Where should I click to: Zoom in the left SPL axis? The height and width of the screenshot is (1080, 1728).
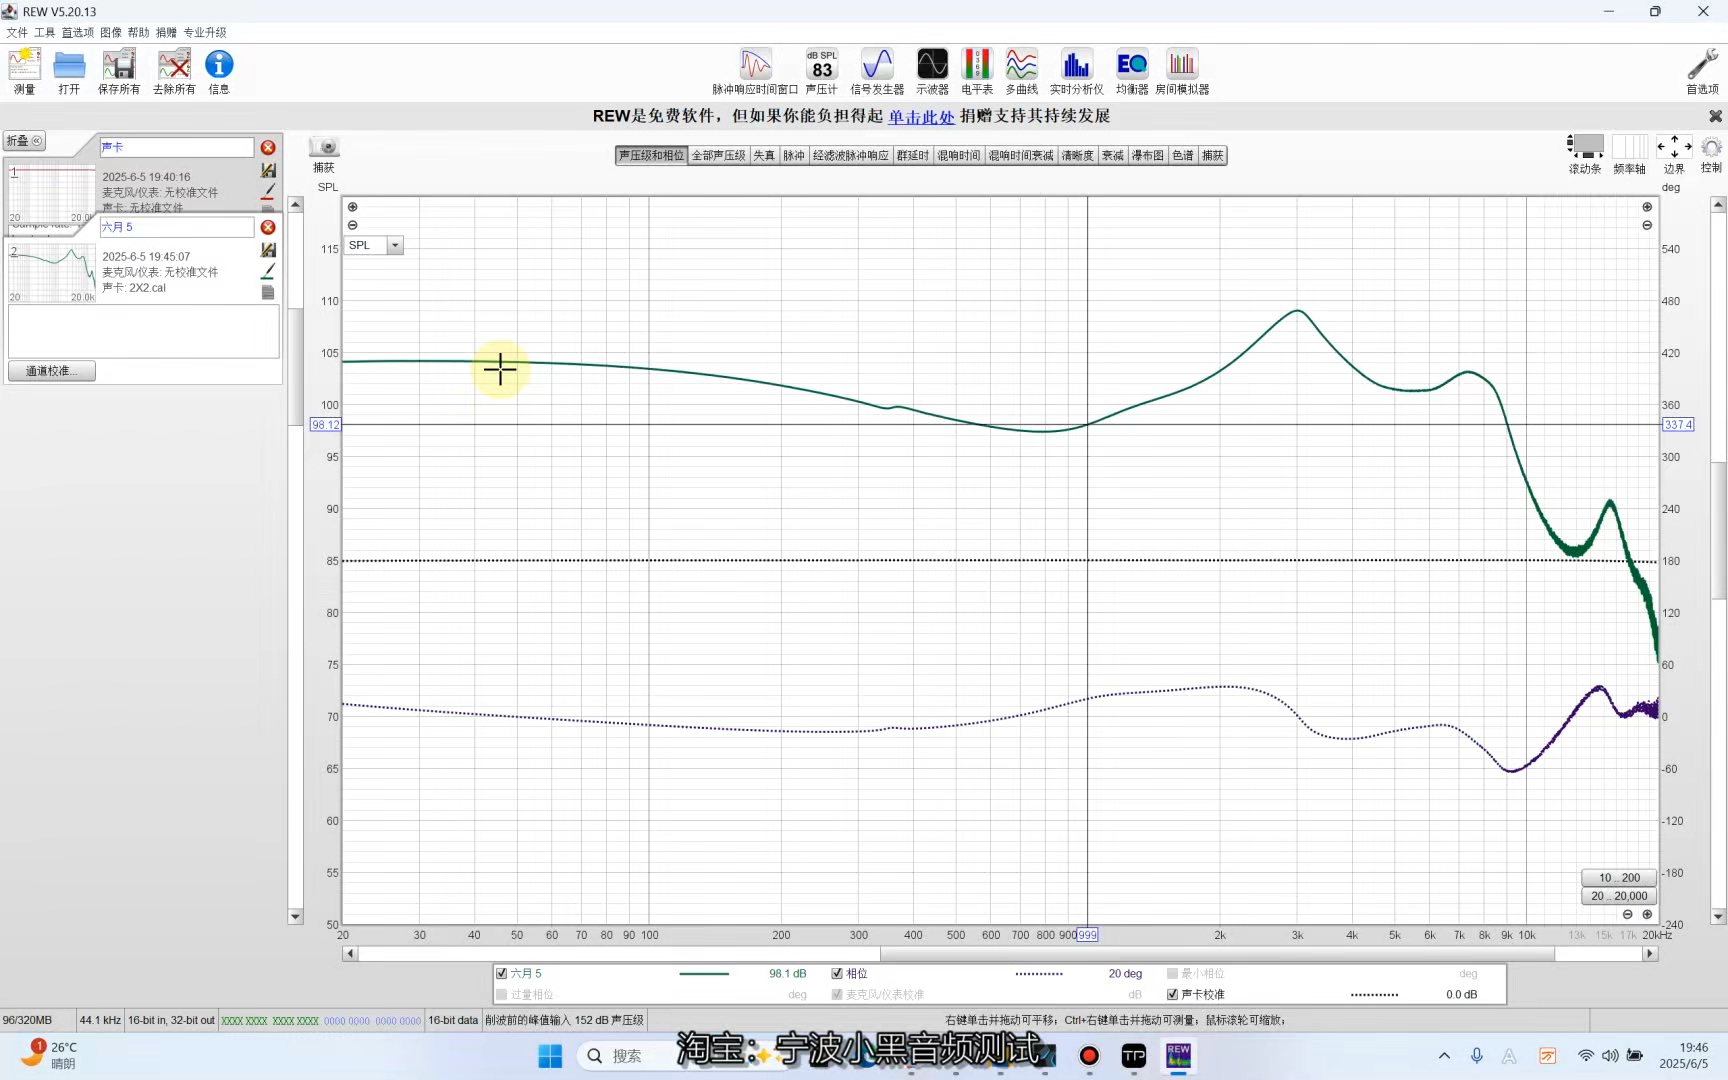(x=352, y=207)
